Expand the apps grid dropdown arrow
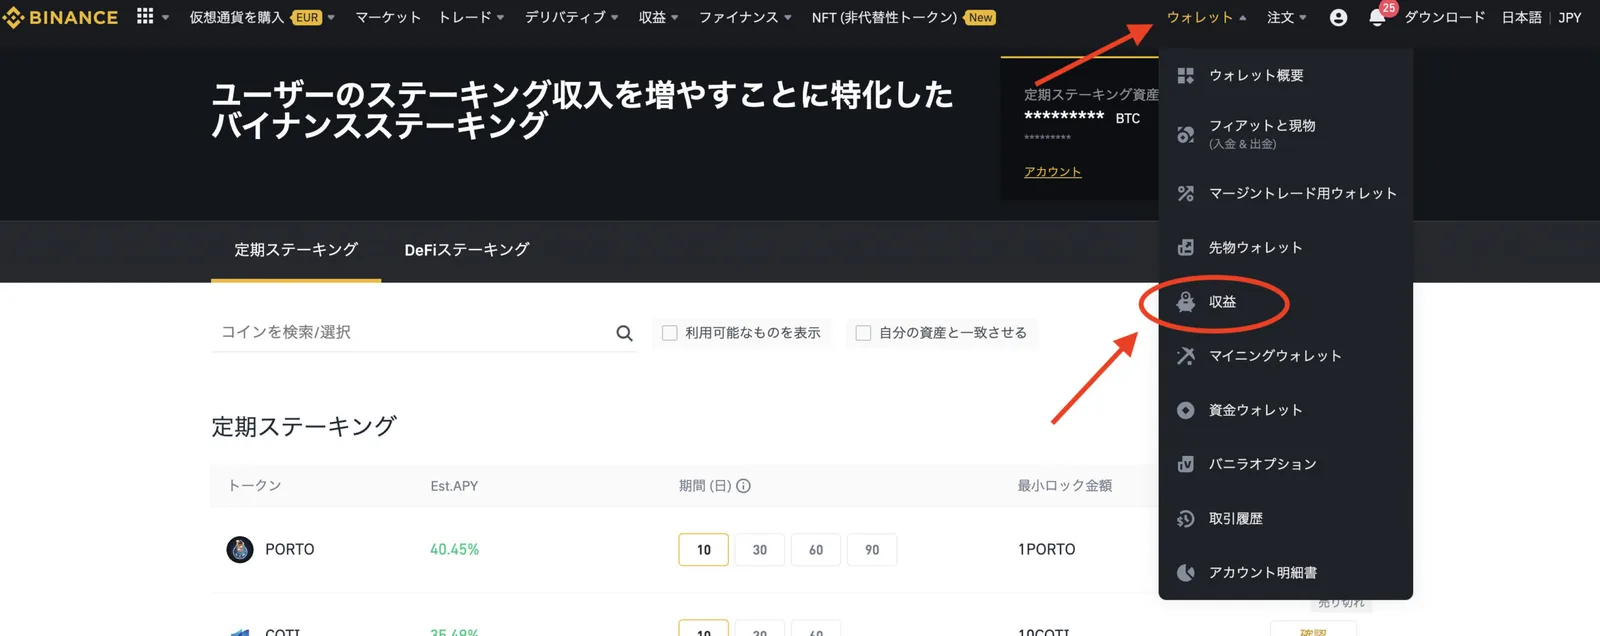Image resolution: width=1600 pixels, height=636 pixels. 166,18
